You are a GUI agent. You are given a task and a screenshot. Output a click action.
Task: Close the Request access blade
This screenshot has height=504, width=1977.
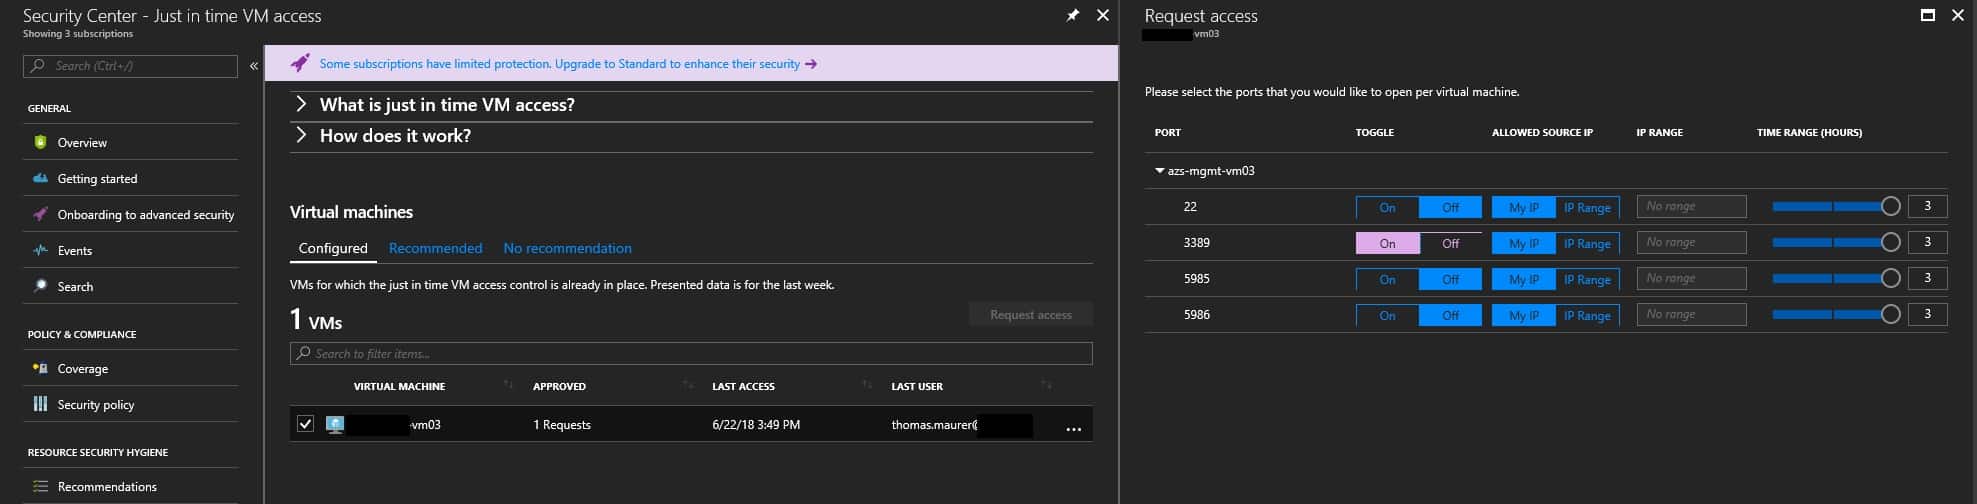[1958, 15]
